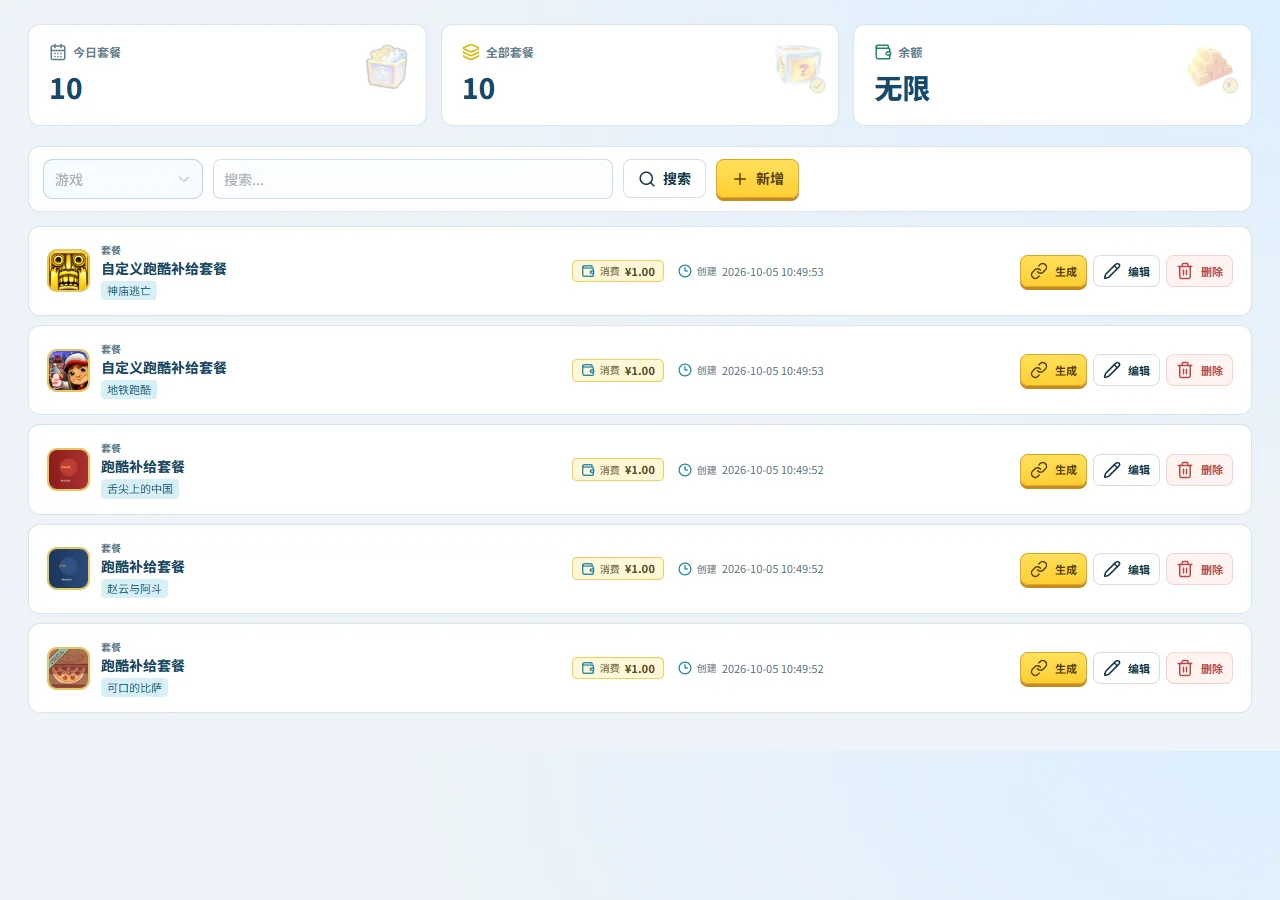This screenshot has height=900, width=1280.
Task: Generate link for the 赵云与阿斗 package
Action: [1053, 570]
